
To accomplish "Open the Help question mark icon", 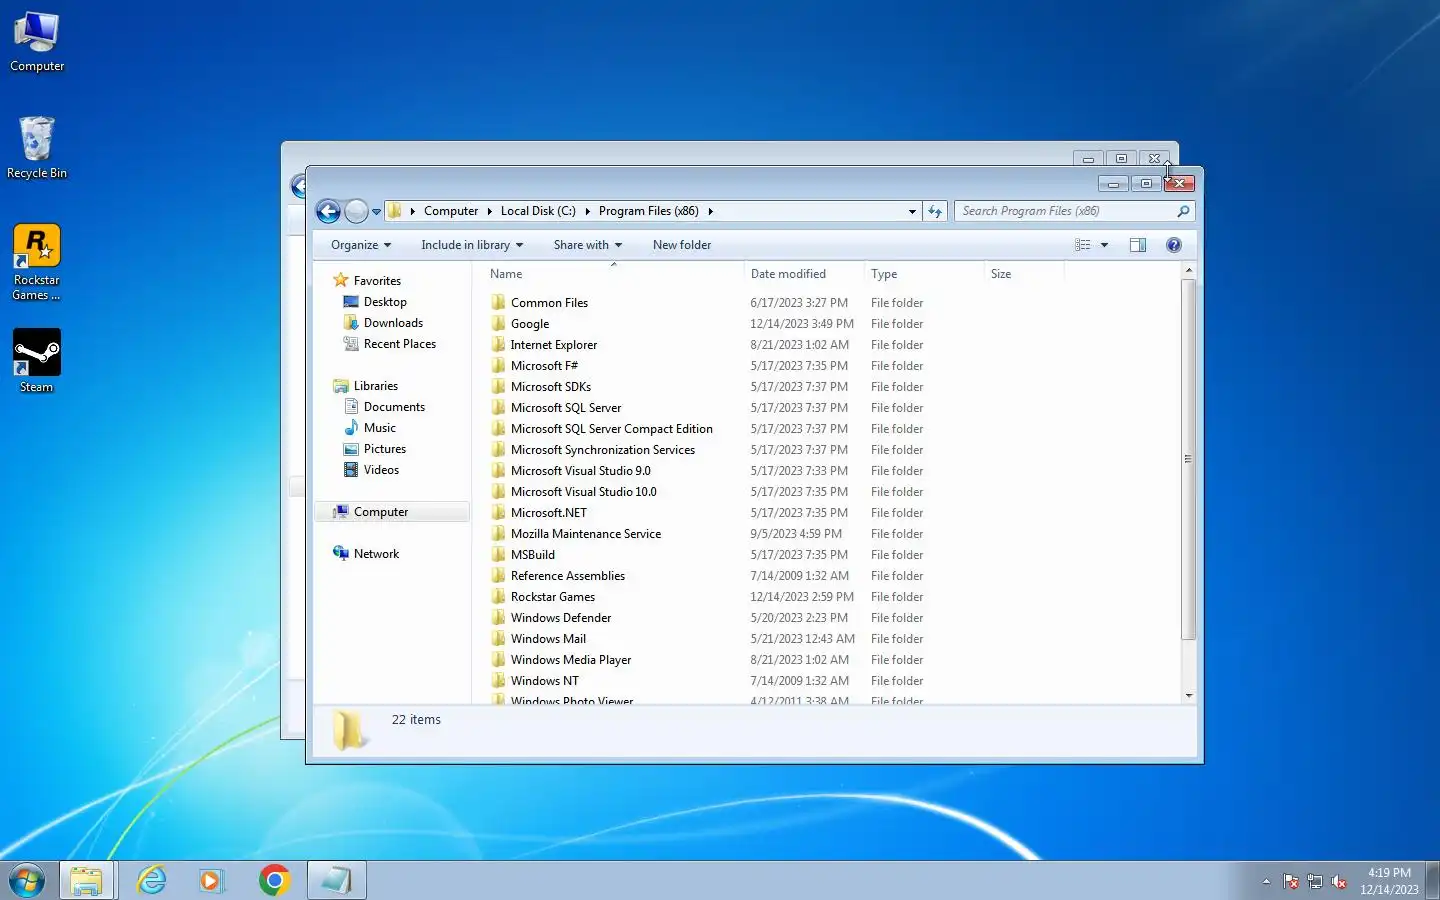I will pos(1174,245).
